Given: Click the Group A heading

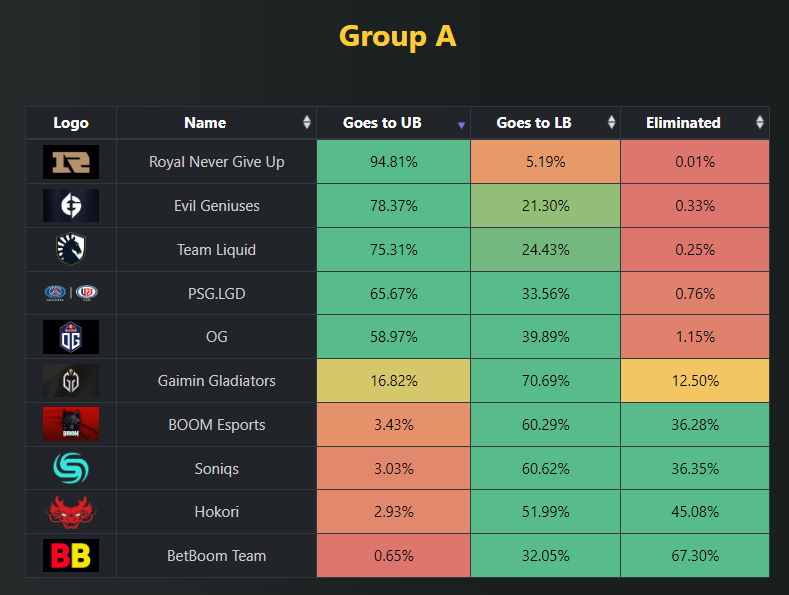Looking at the screenshot, I should 397,36.
